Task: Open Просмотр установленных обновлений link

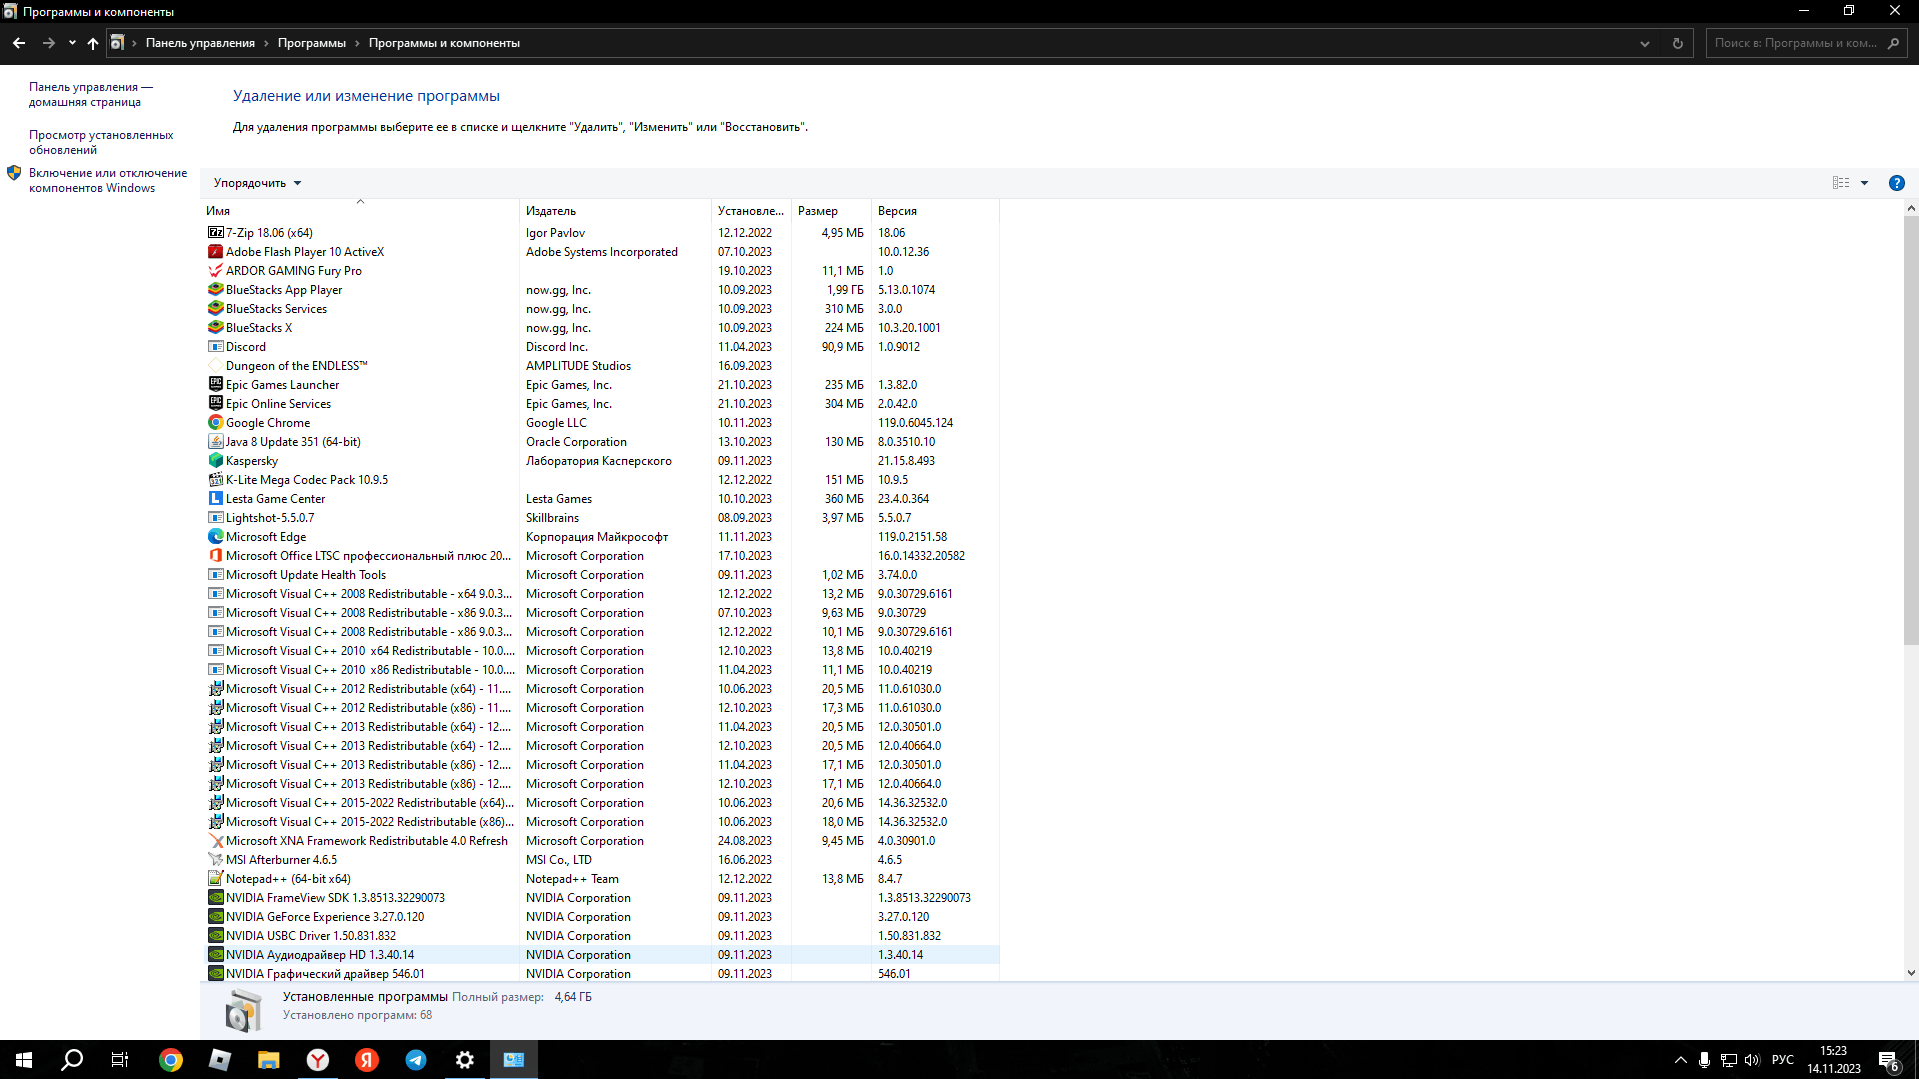Action: (101, 143)
